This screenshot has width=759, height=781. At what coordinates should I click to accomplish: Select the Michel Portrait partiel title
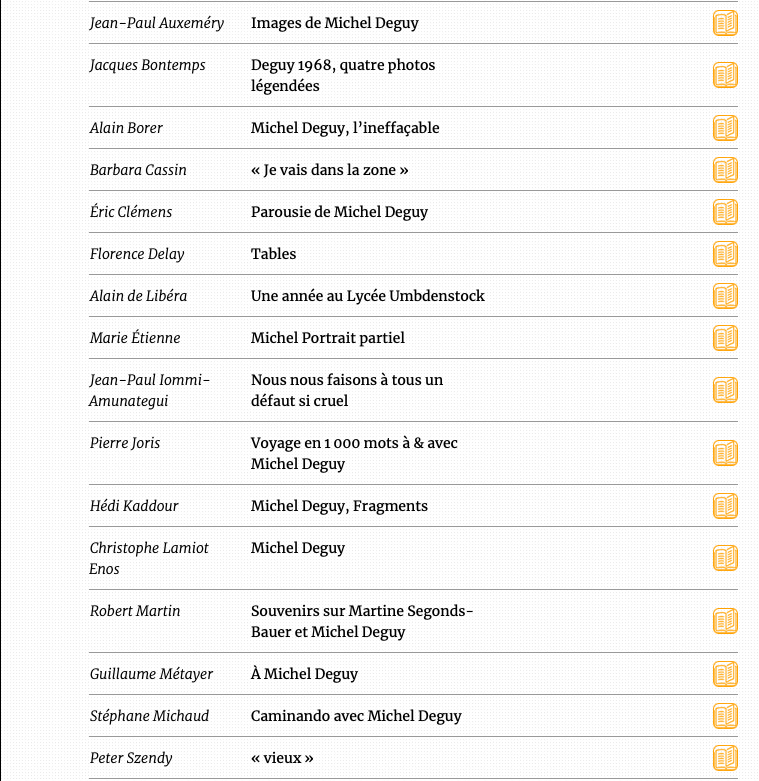(327, 338)
